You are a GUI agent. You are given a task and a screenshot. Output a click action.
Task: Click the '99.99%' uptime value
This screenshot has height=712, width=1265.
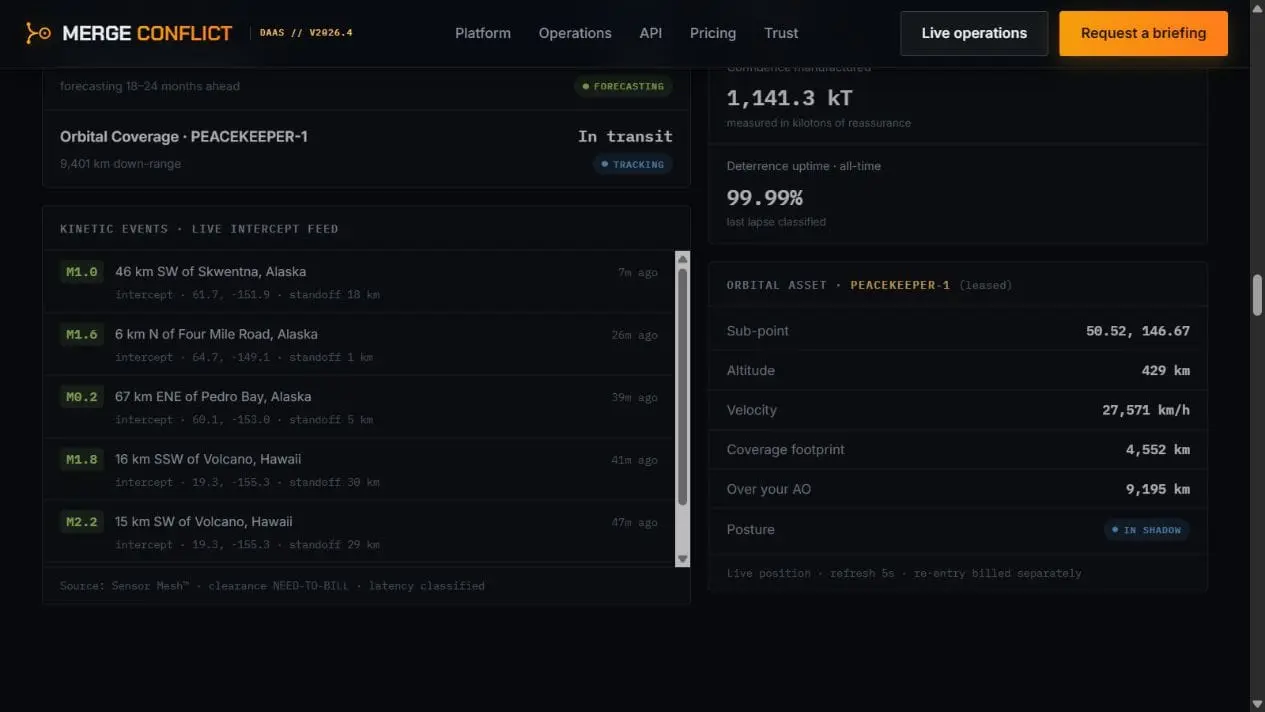point(765,197)
